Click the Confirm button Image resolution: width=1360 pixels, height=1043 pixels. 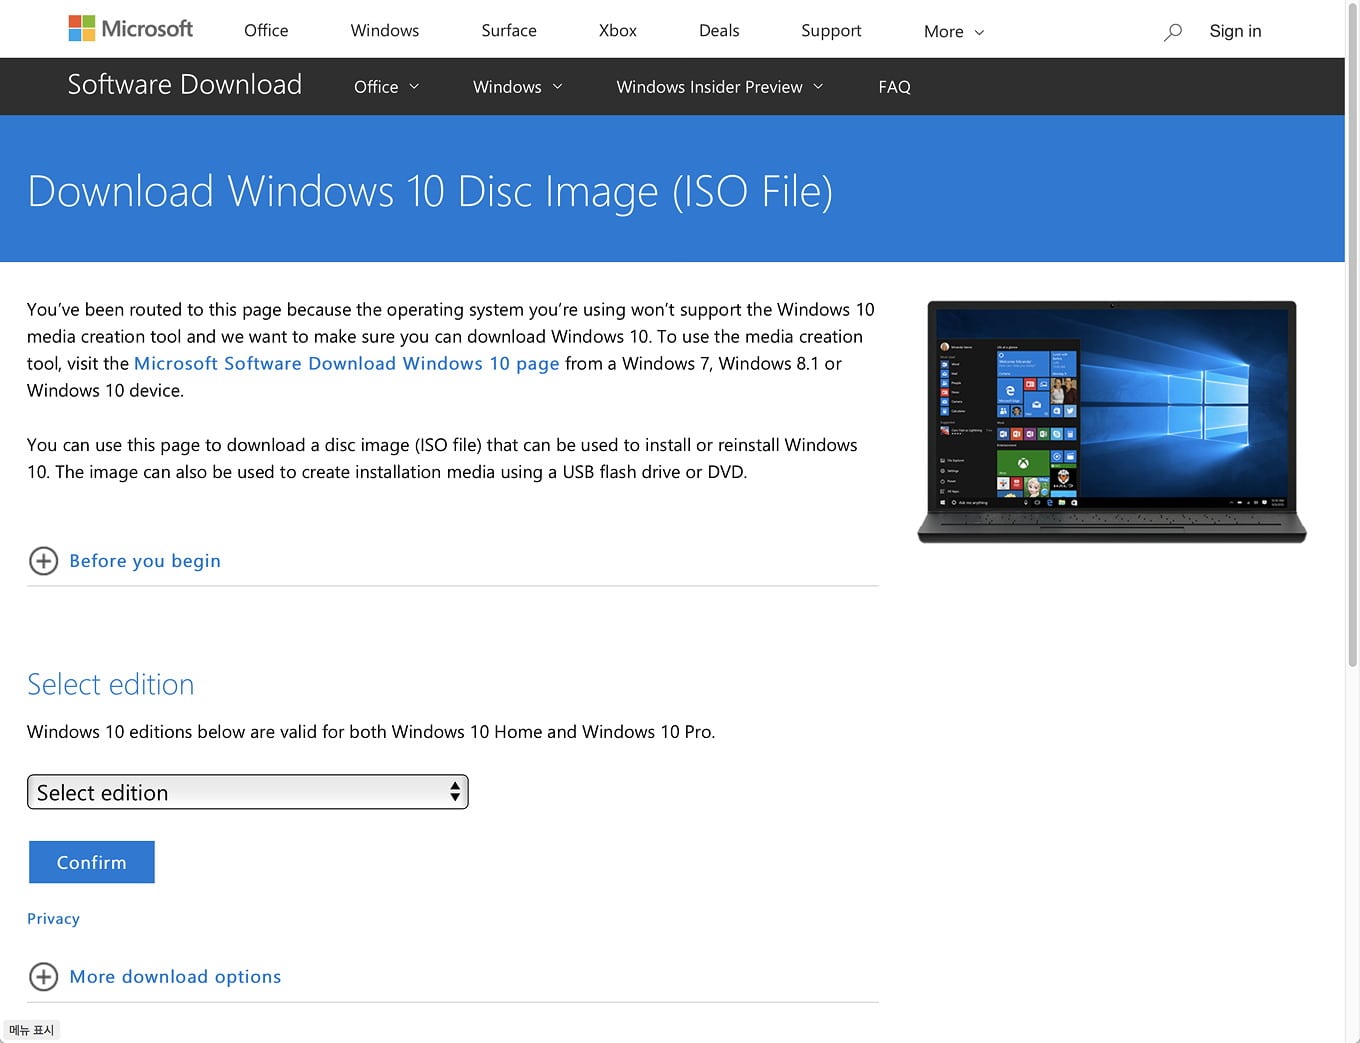coord(92,862)
